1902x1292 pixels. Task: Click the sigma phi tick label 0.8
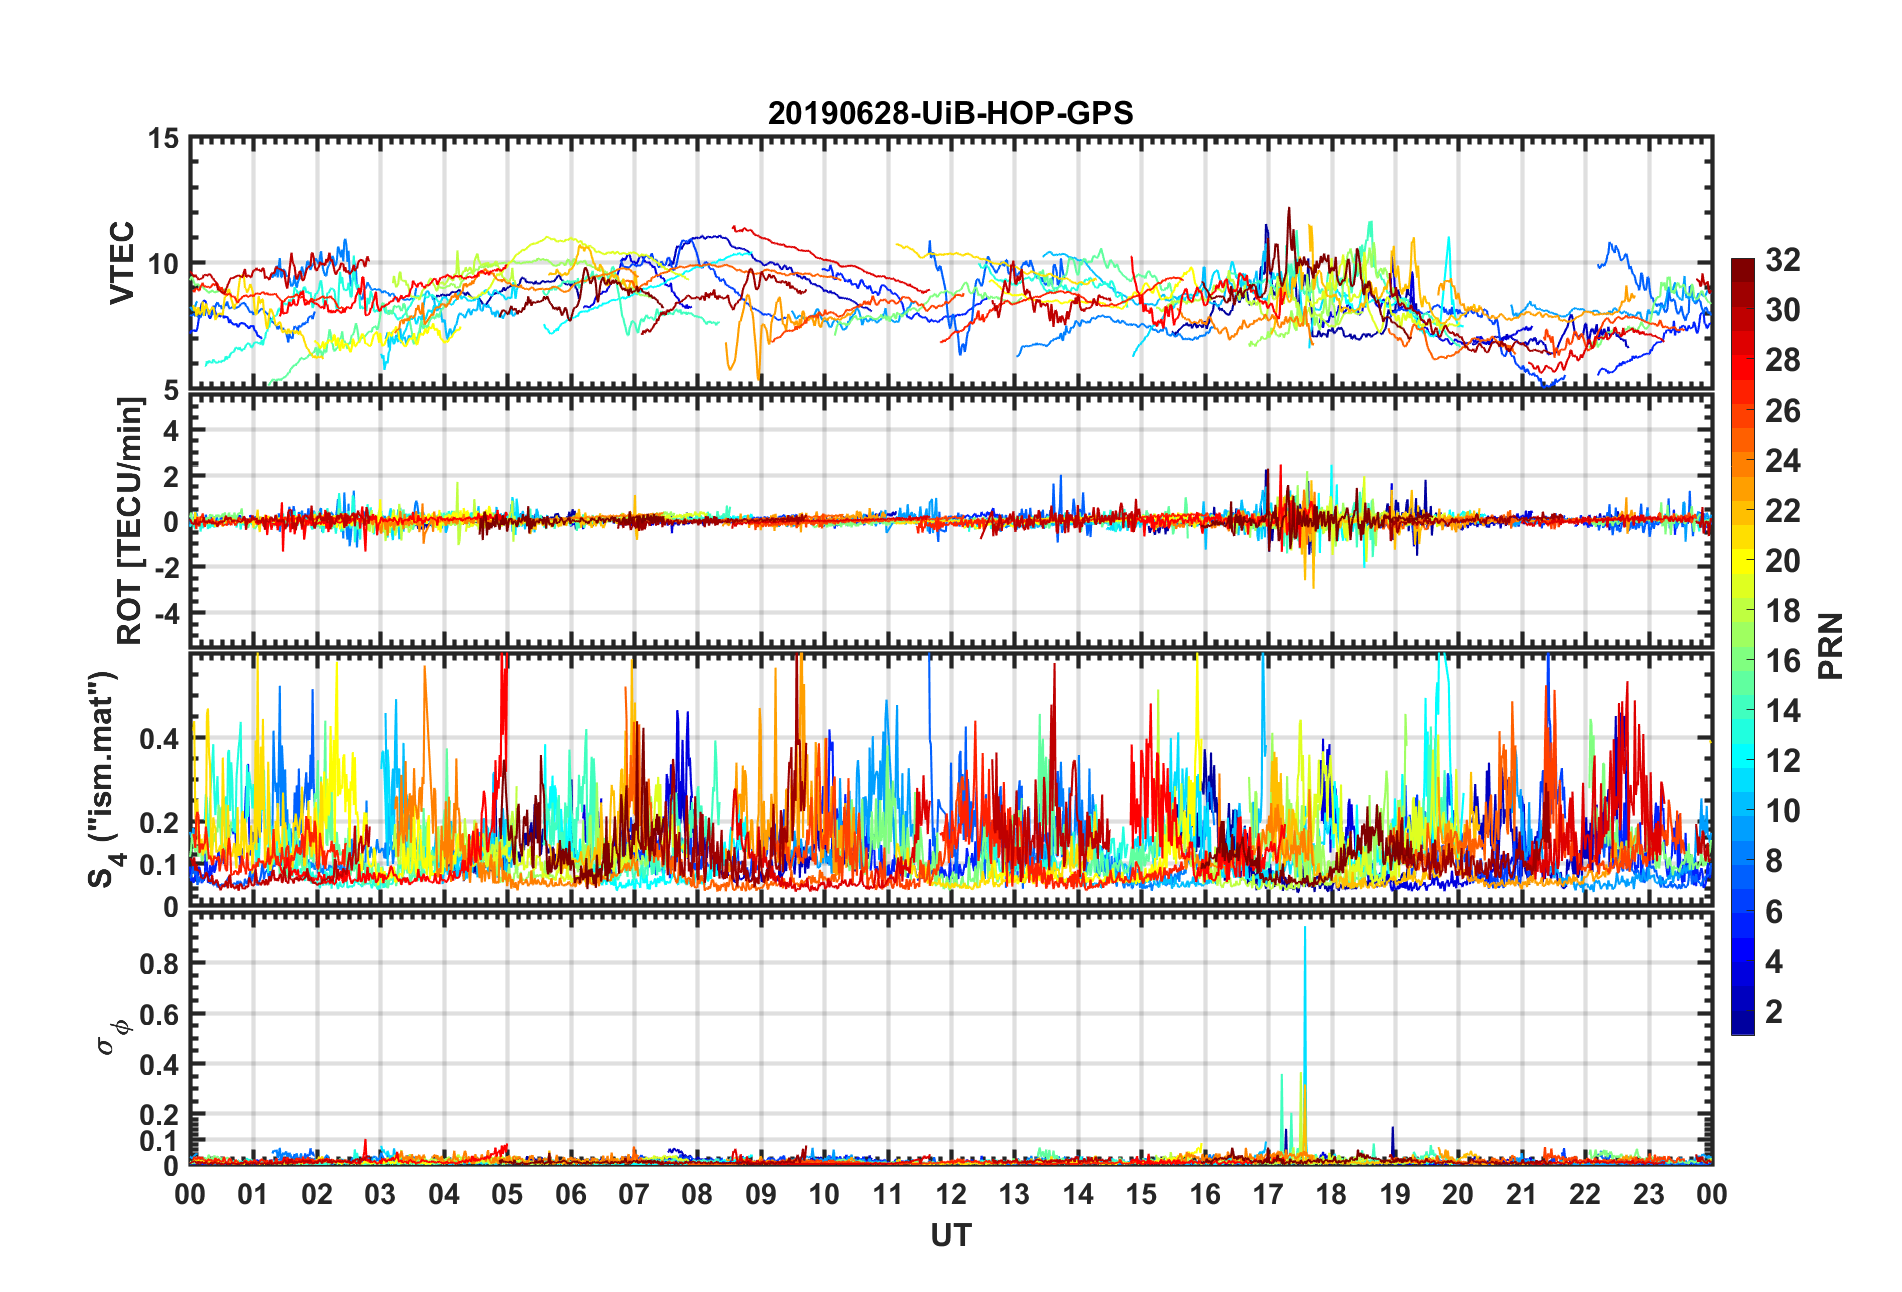click(x=160, y=963)
